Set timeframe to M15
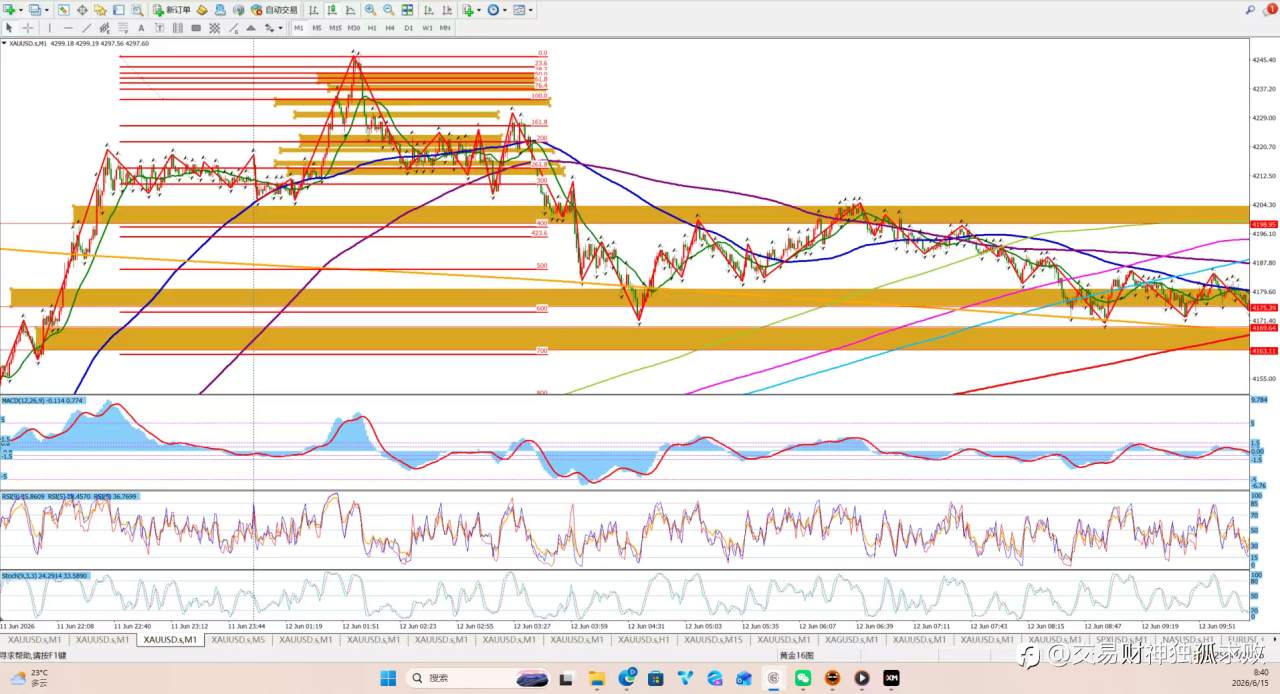The height and width of the screenshot is (694, 1280). coord(335,28)
